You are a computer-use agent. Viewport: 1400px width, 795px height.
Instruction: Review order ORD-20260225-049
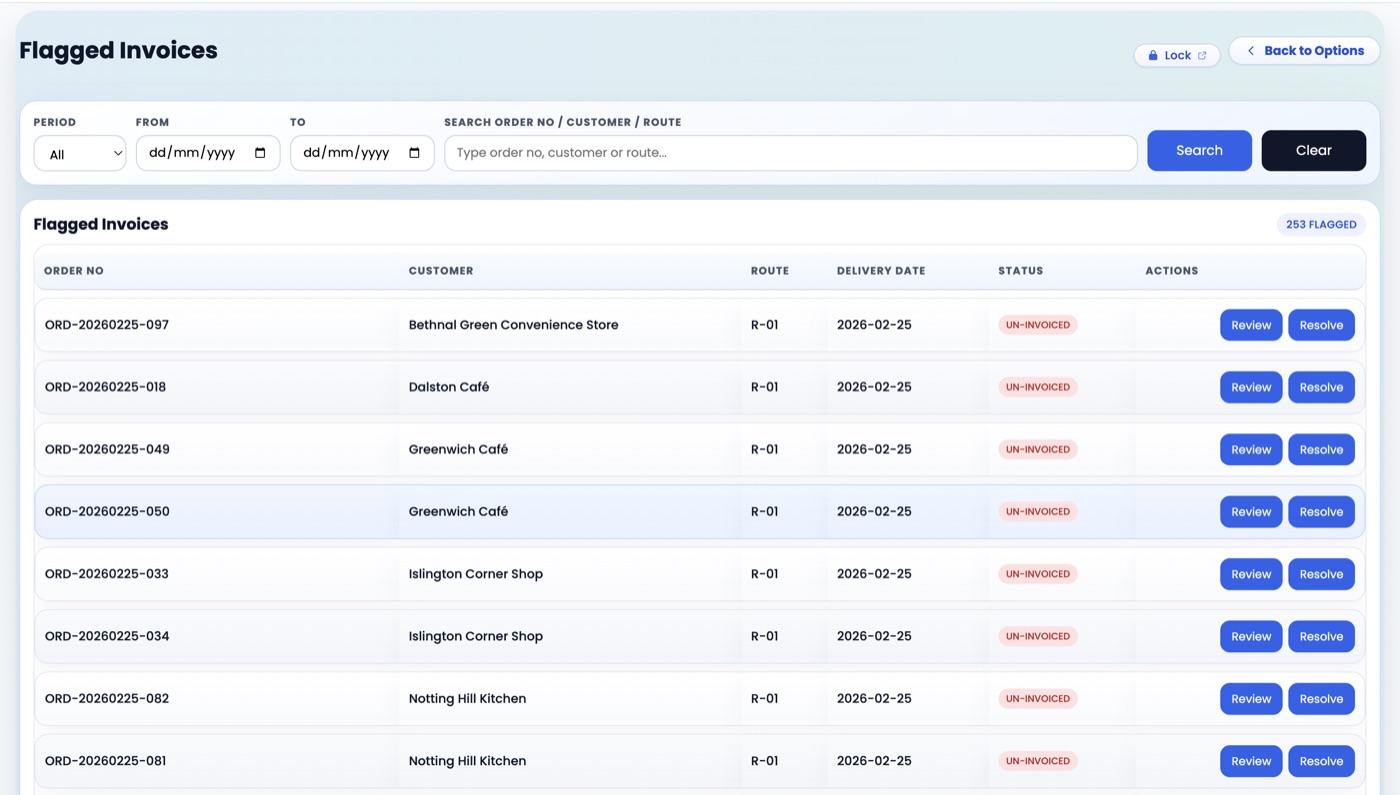coord(1251,449)
